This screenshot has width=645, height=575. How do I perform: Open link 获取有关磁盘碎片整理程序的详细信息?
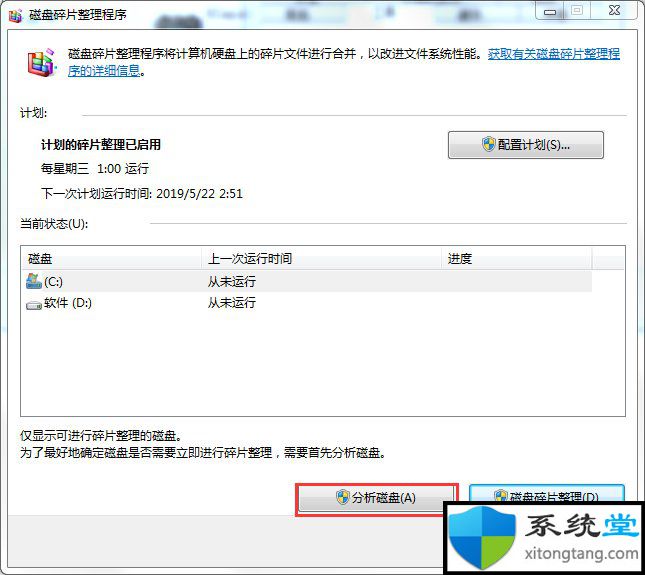click(x=554, y=54)
